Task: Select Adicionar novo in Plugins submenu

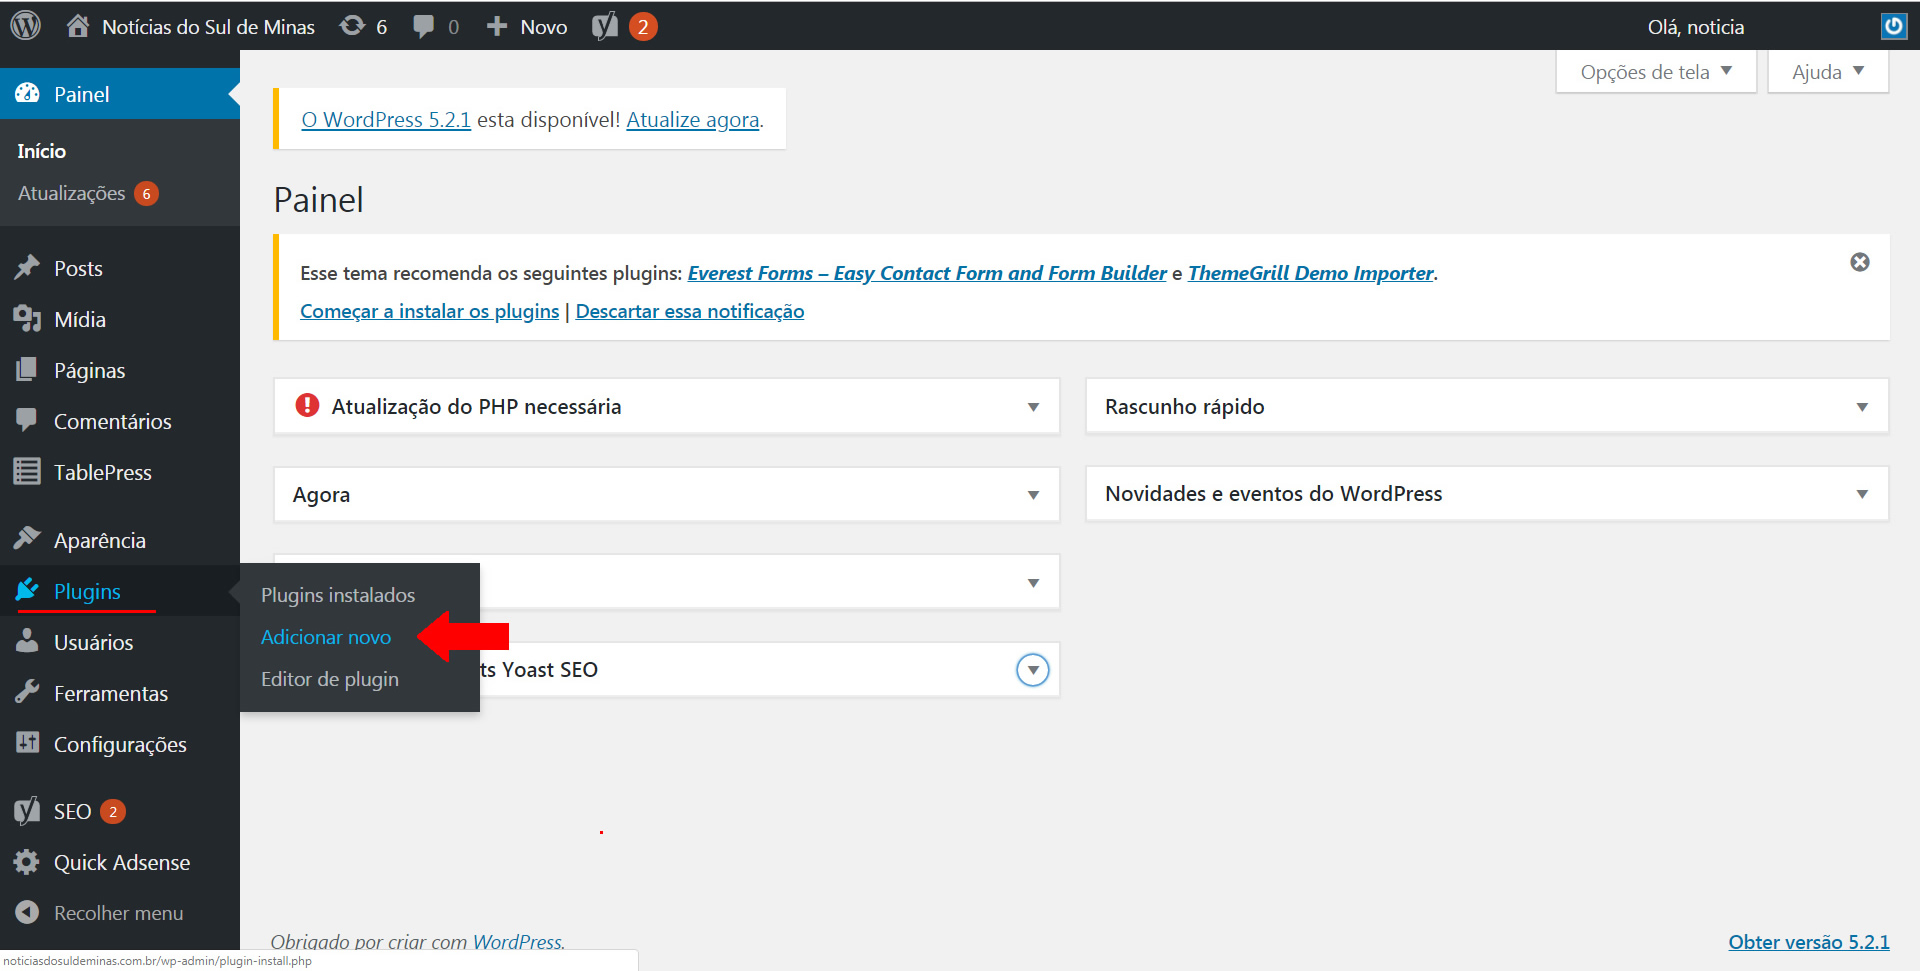Action: (x=326, y=637)
